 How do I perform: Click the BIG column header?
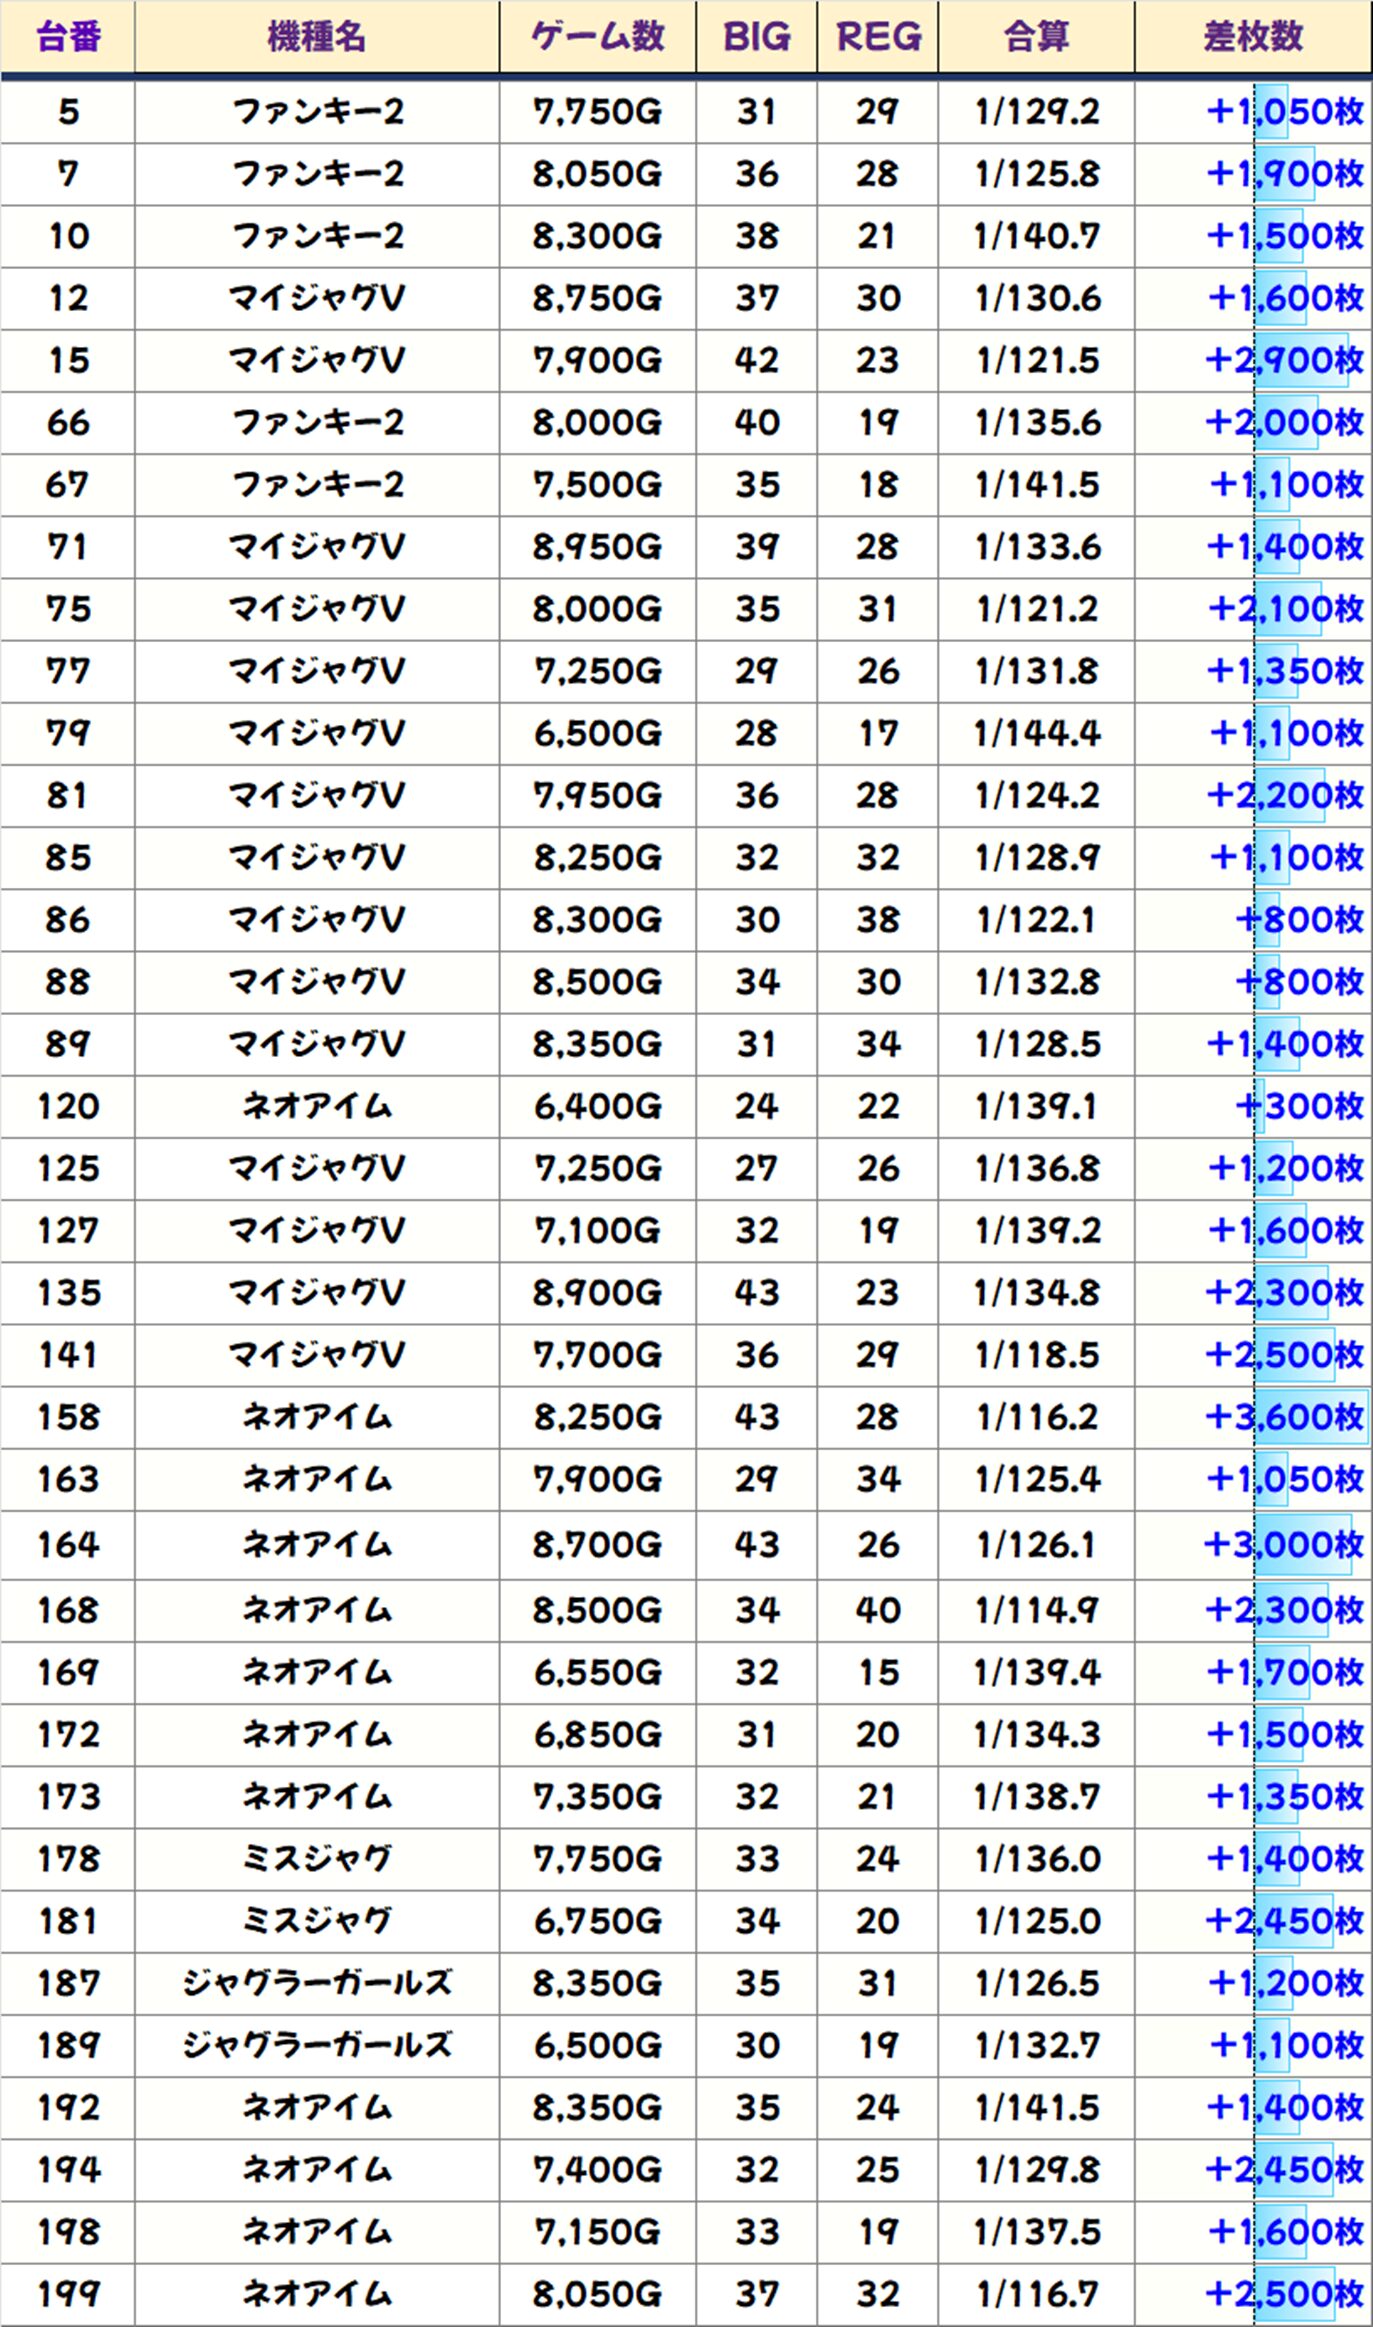coord(756,37)
